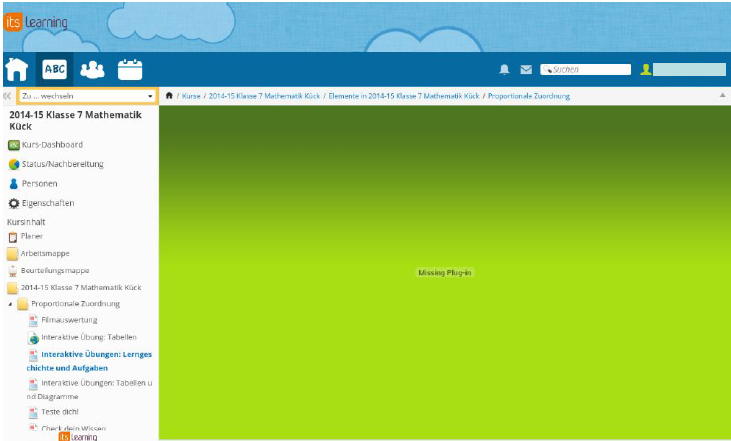
Task: Open the calendar icon in navbar
Action: (x=130, y=70)
